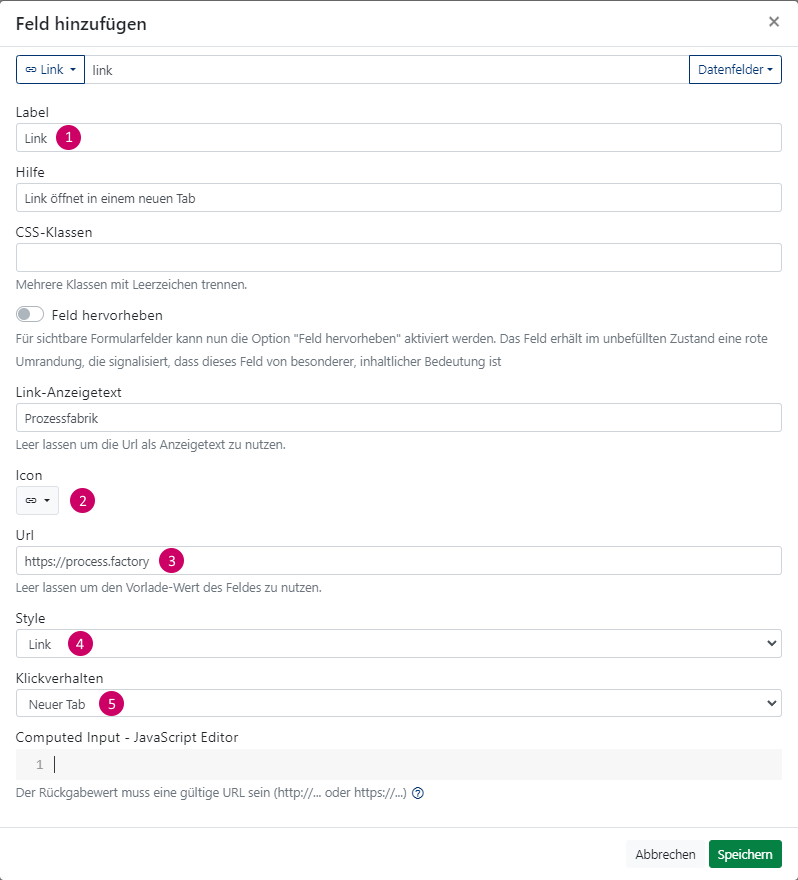
Task: Click the chain icon in Link type button
Action: [x=31, y=70]
